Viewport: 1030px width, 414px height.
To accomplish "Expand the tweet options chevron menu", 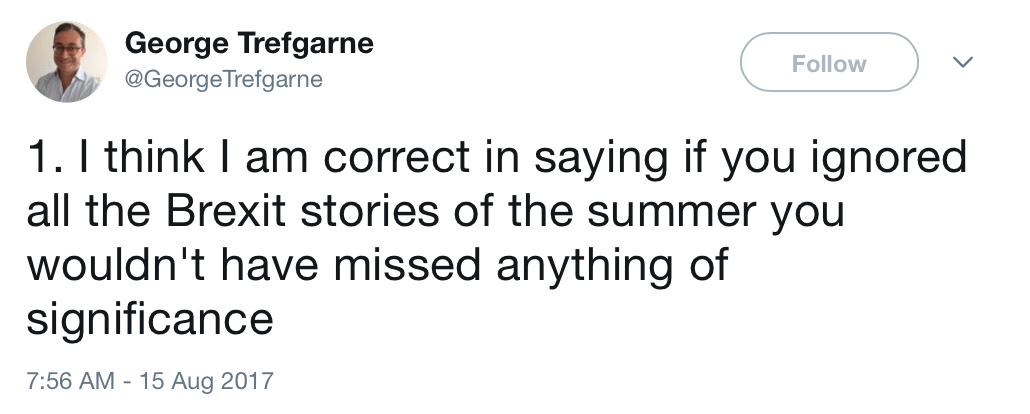I will (963, 63).
